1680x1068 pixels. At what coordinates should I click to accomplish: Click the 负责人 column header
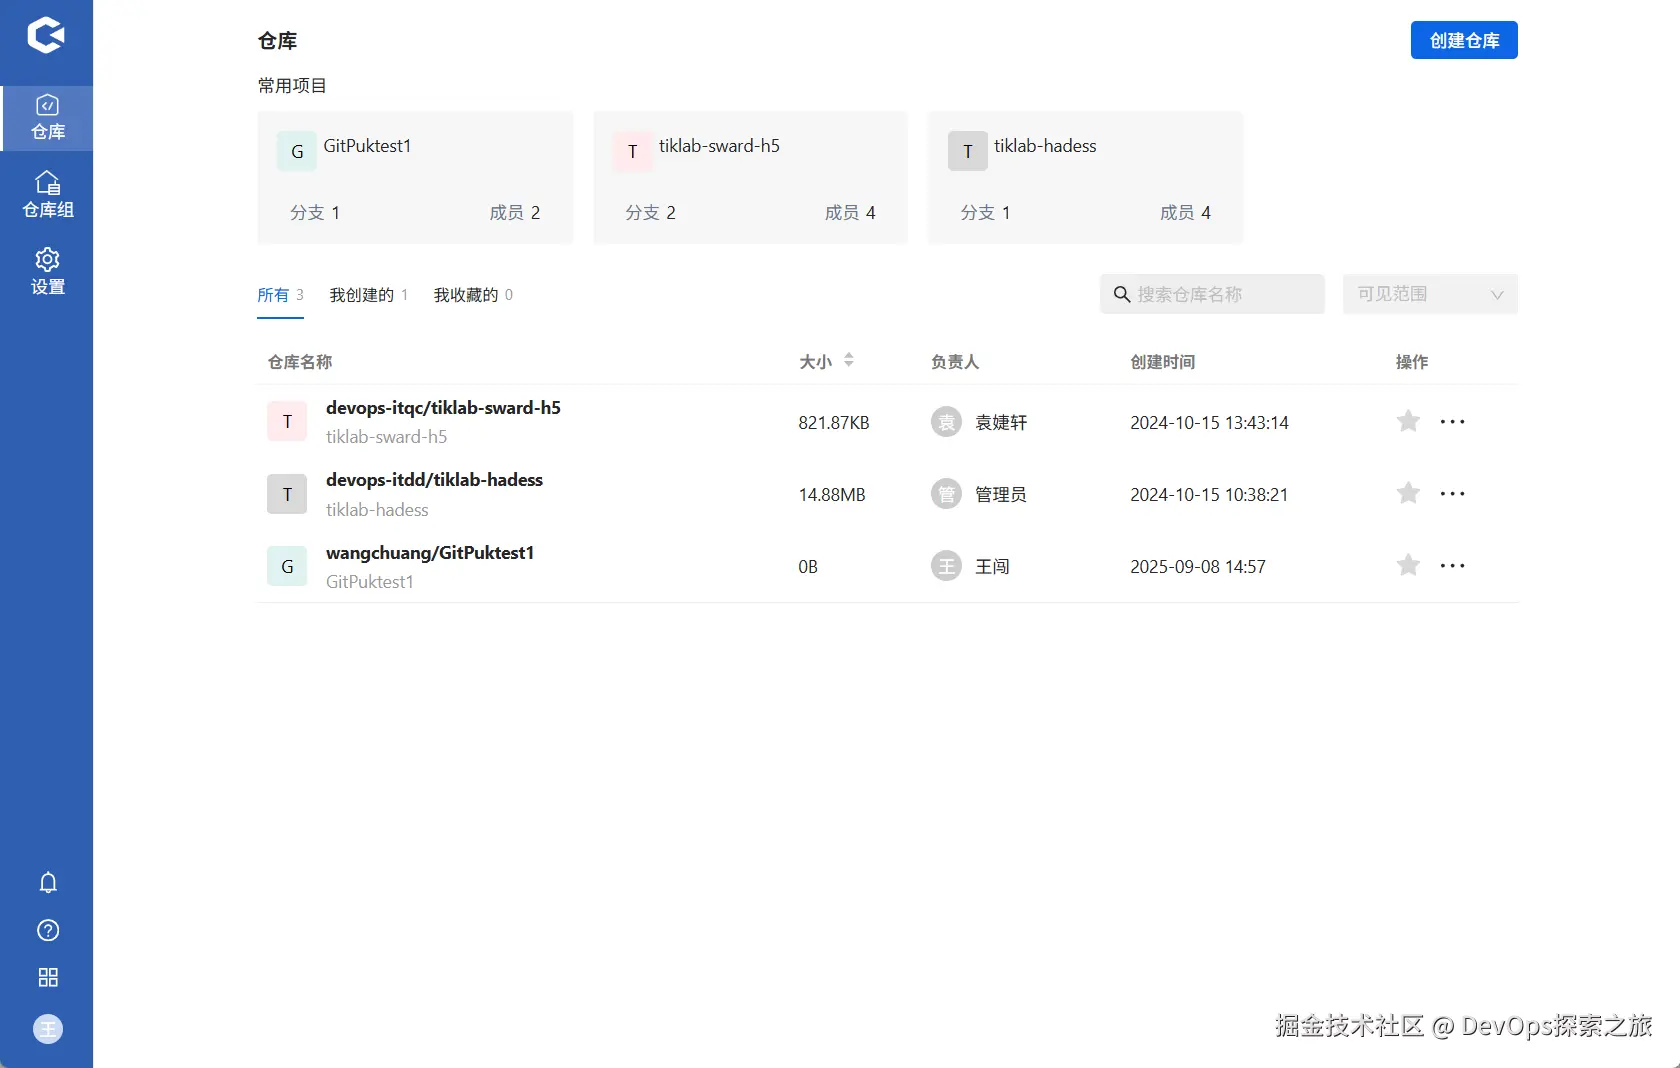(955, 362)
